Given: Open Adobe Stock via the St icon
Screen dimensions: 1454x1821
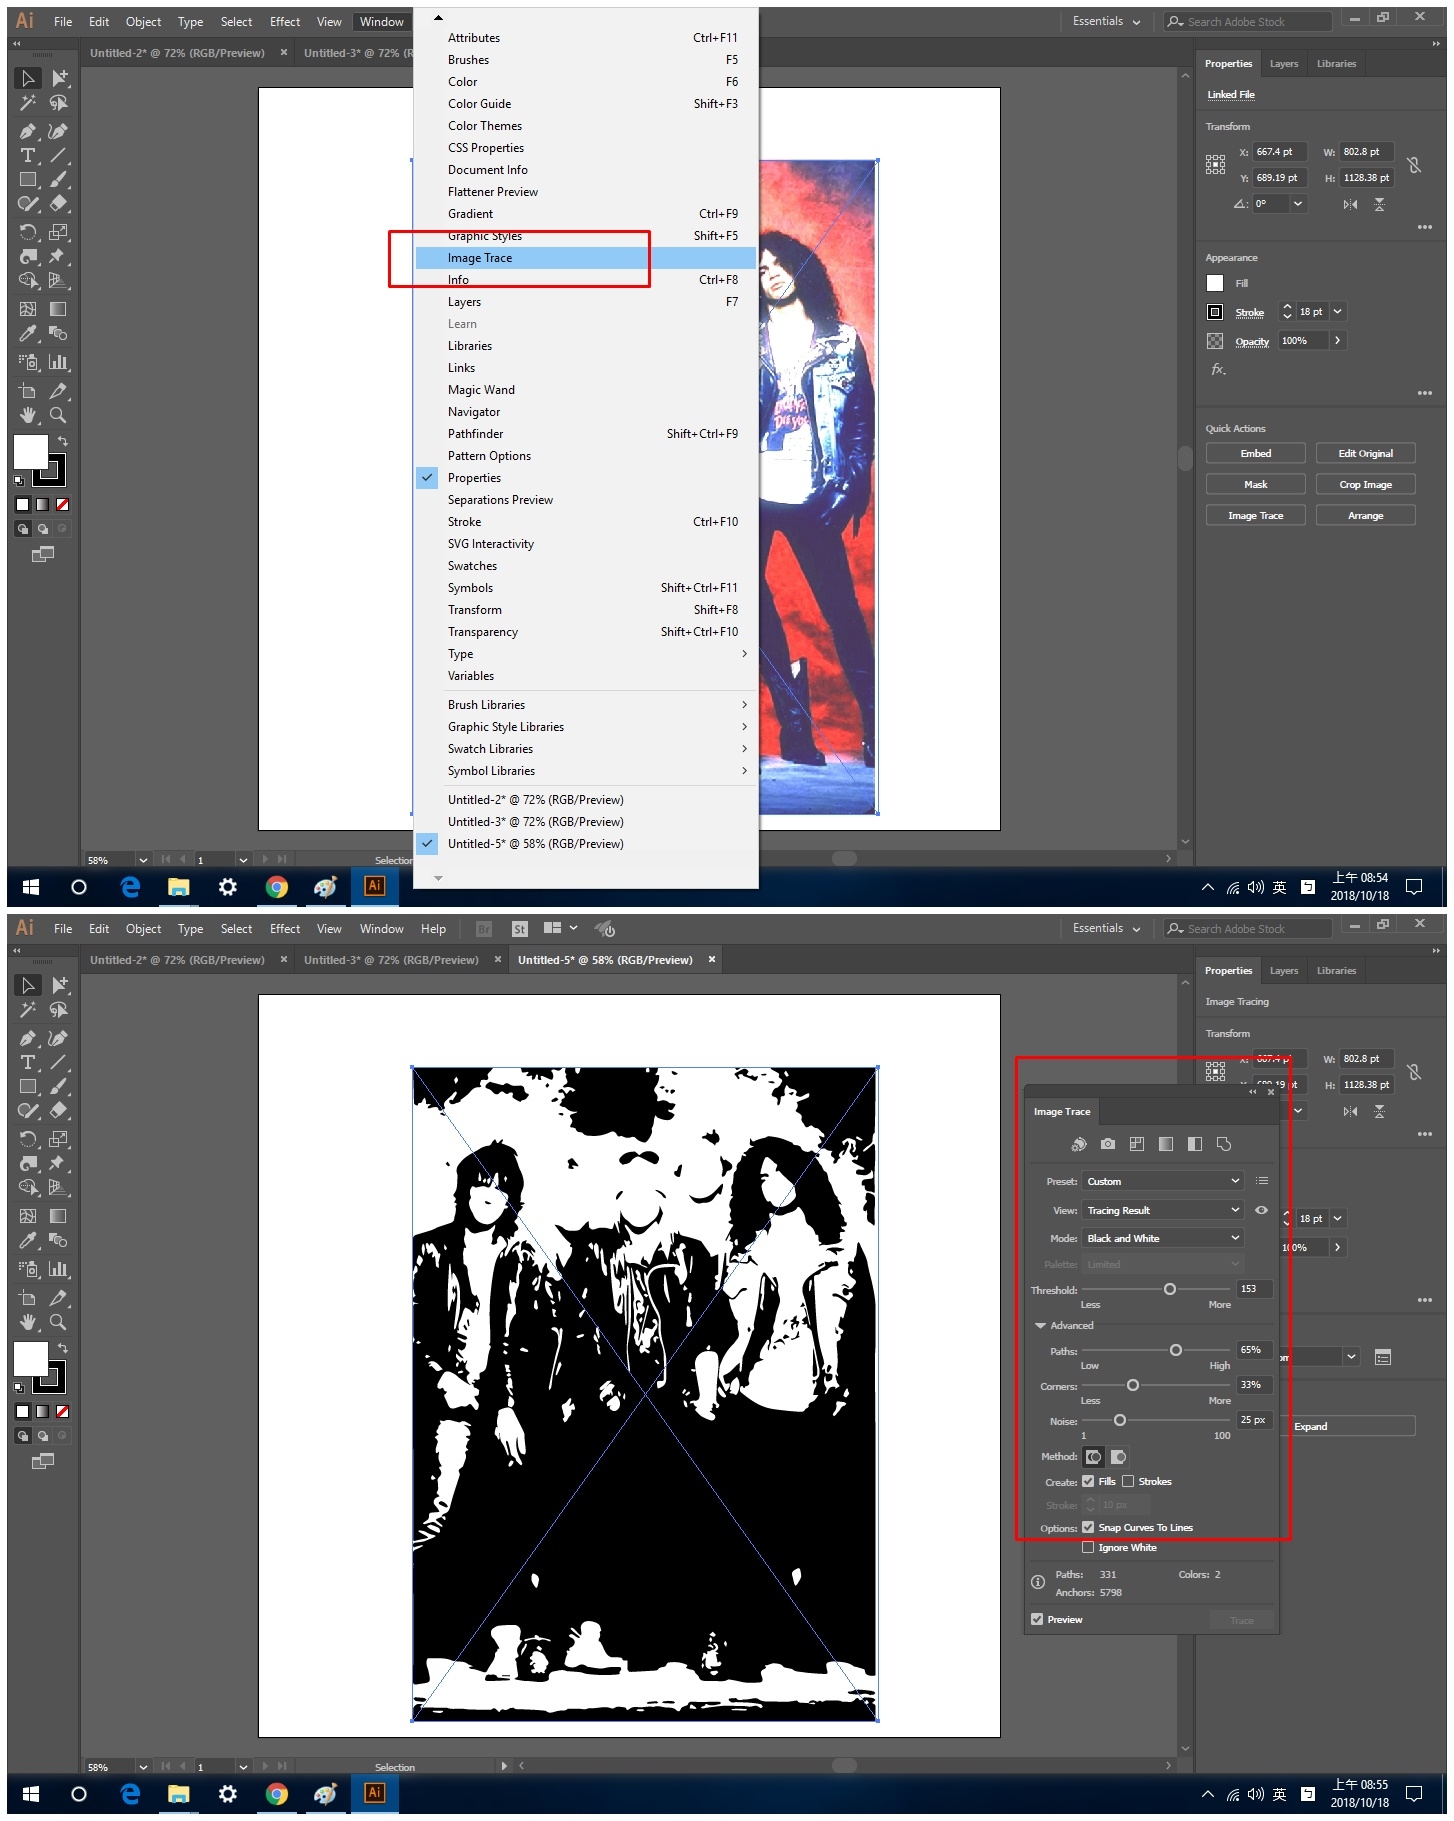Looking at the screenshot, I should tap(519, 929).
